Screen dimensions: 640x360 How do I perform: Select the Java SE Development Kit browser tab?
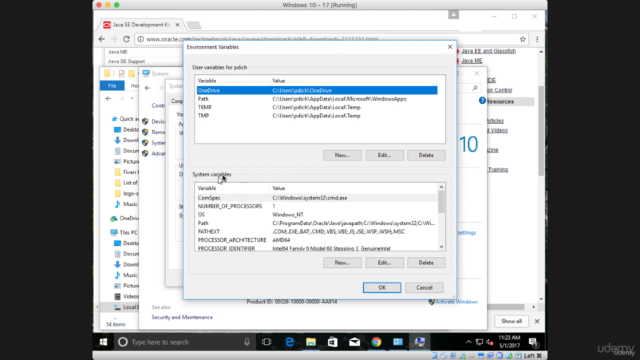[x=141, y=25]
